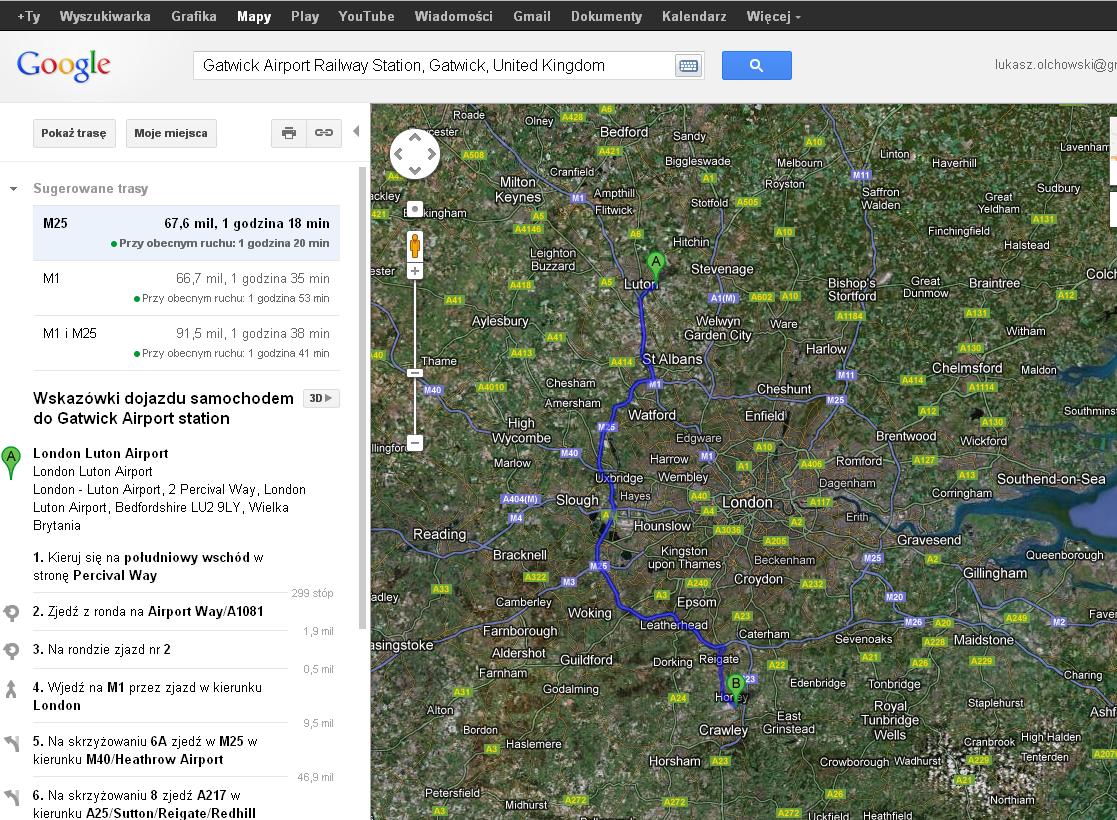Click the Pokaż trasę button
The width and height of the screenshot is (1117, 820).
73,133
